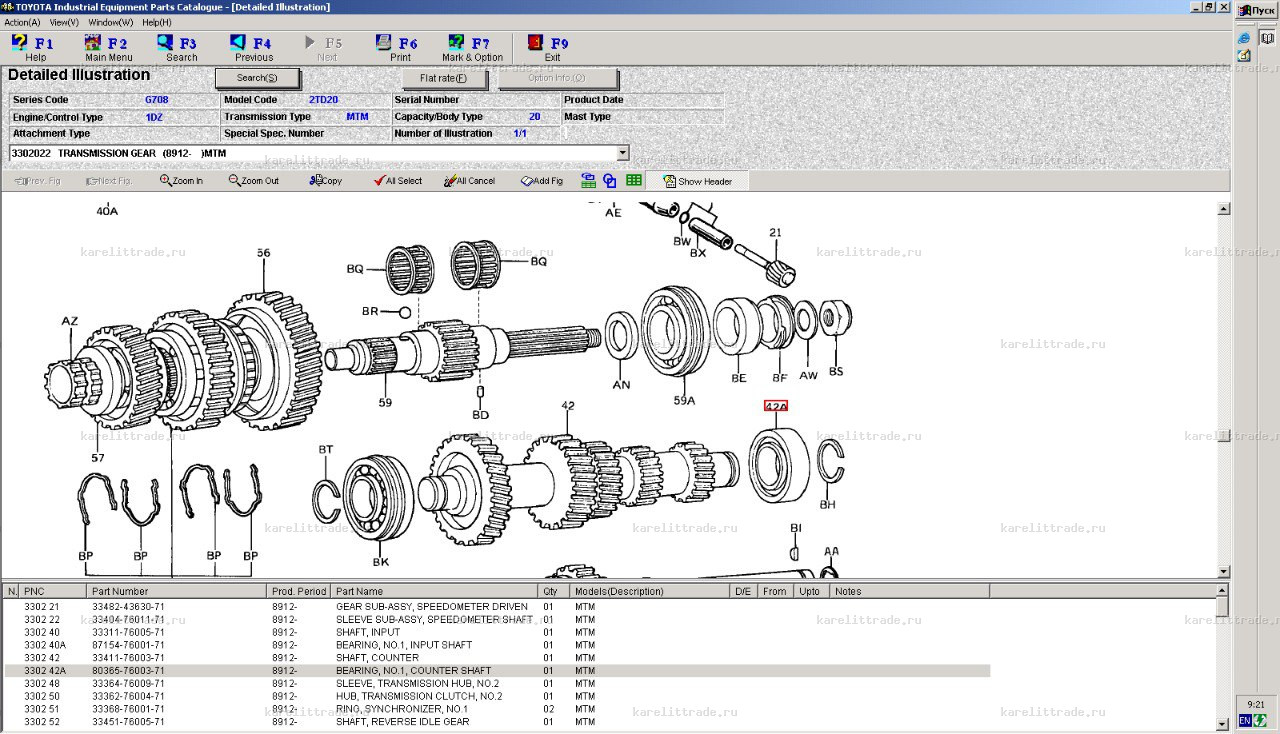
Task: Click the Models(Description) column header
Action: tap(650, 591)
